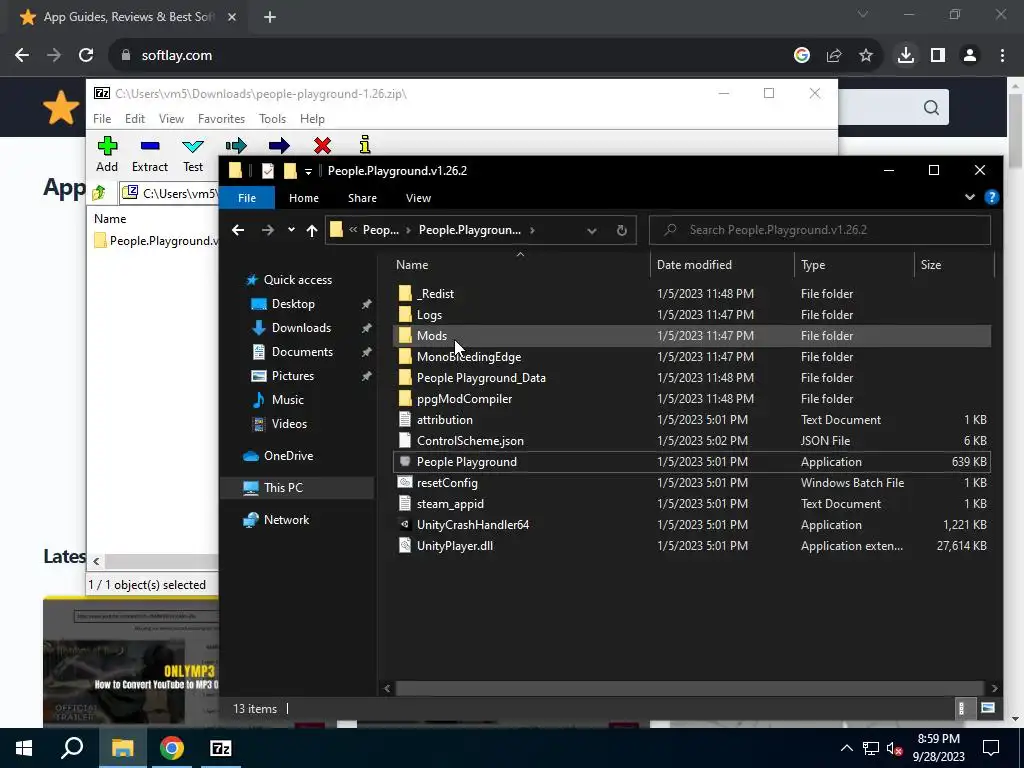The width and height of the screenshot is (1024, 768).
Task: Go forward in File Explorer
Action: [x=268, y=230]
